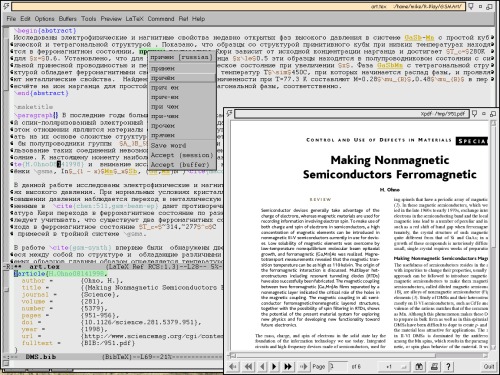Click the Emacs window menu icon at top-left
This screenshot has height=375, width=500.
click(x=5, y=6)
